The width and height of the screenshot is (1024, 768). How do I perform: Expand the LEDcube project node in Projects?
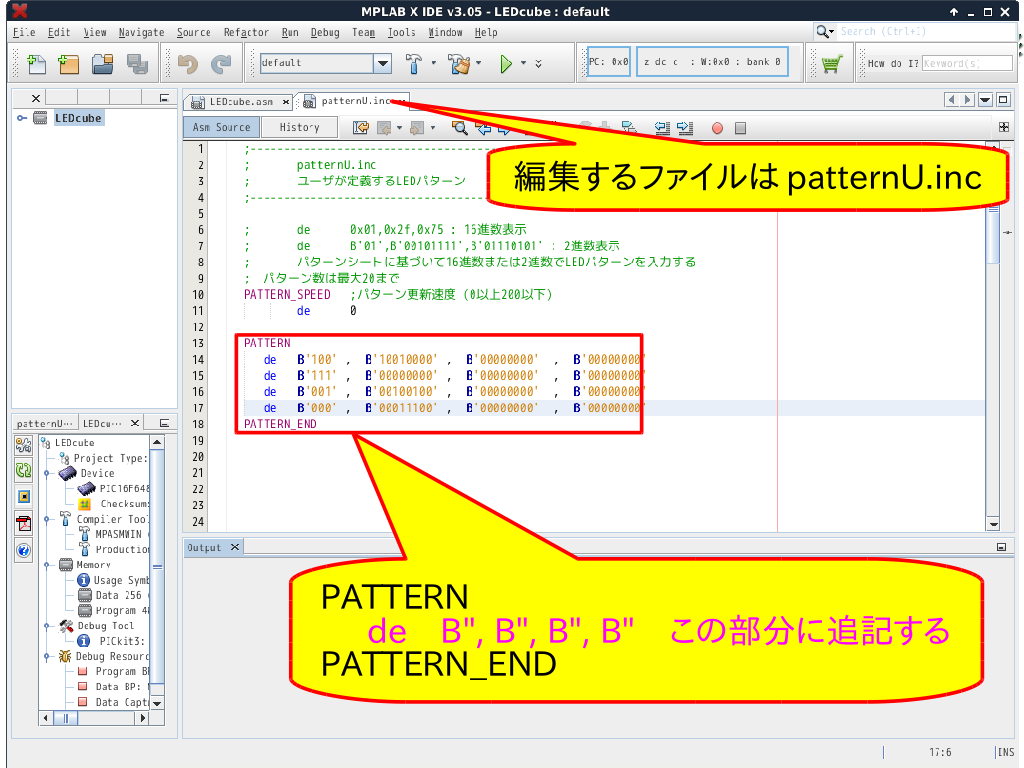click(x=22, y=118)
